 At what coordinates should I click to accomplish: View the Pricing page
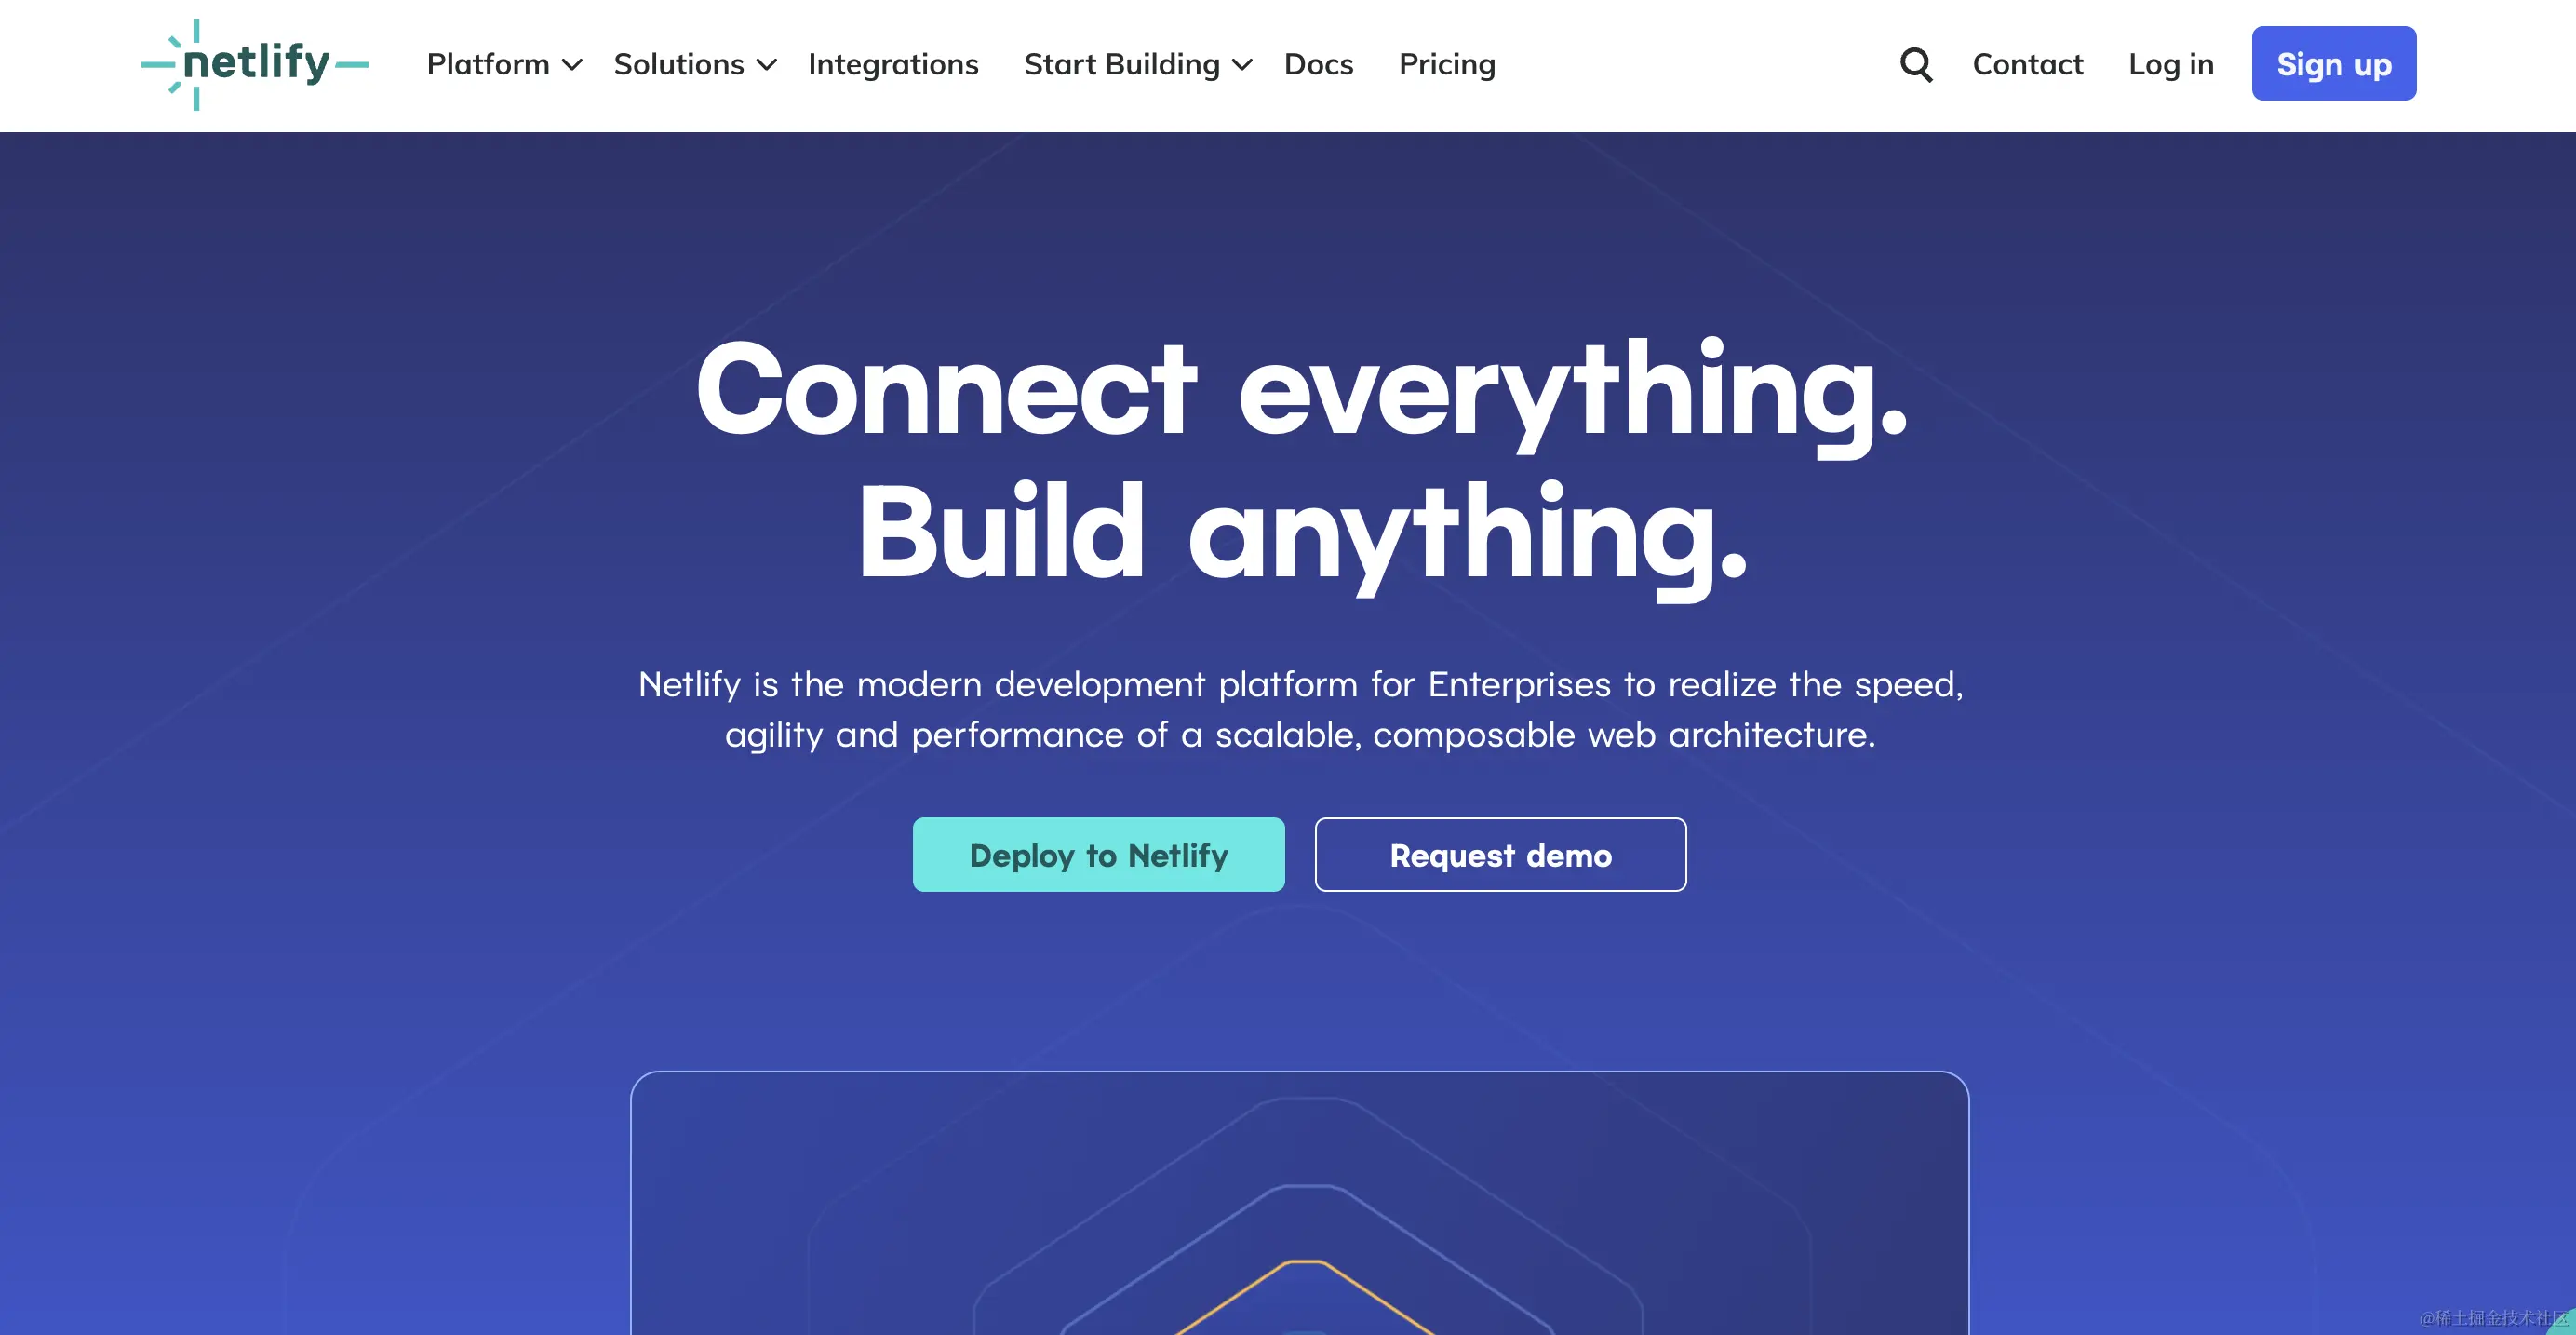[x=1447, y=64]
